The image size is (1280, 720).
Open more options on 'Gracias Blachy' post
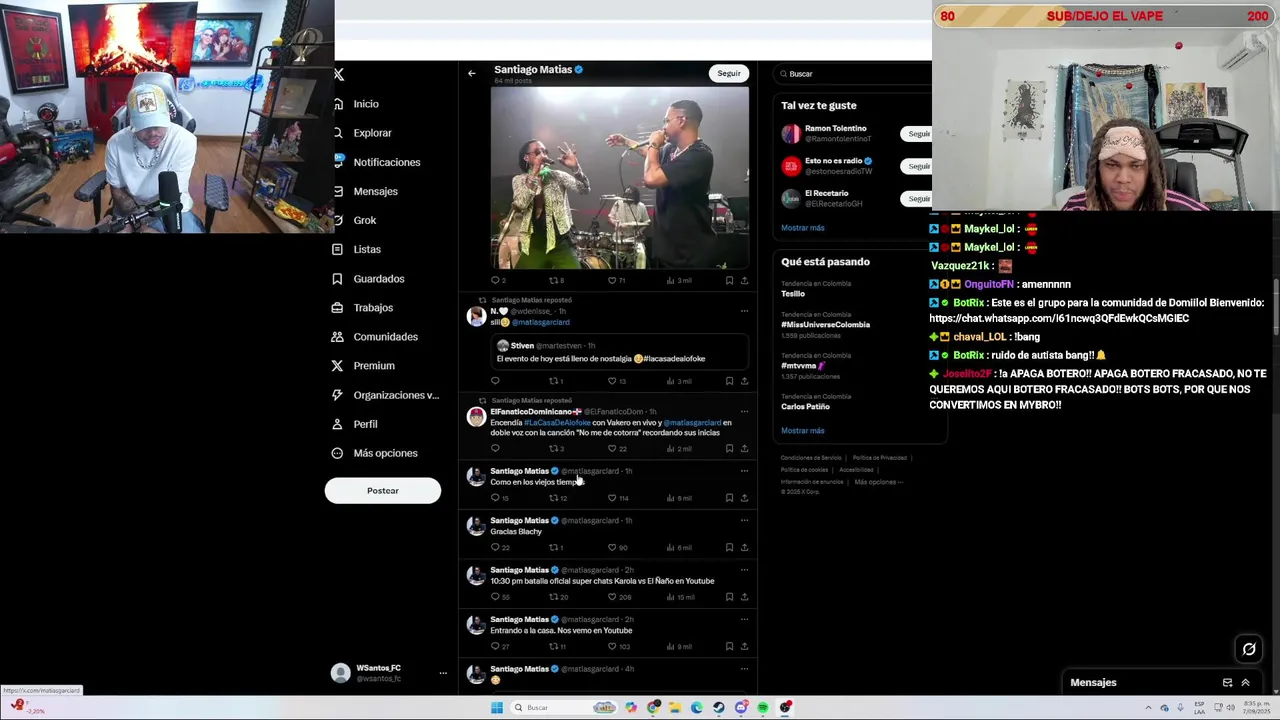(744, 521)
